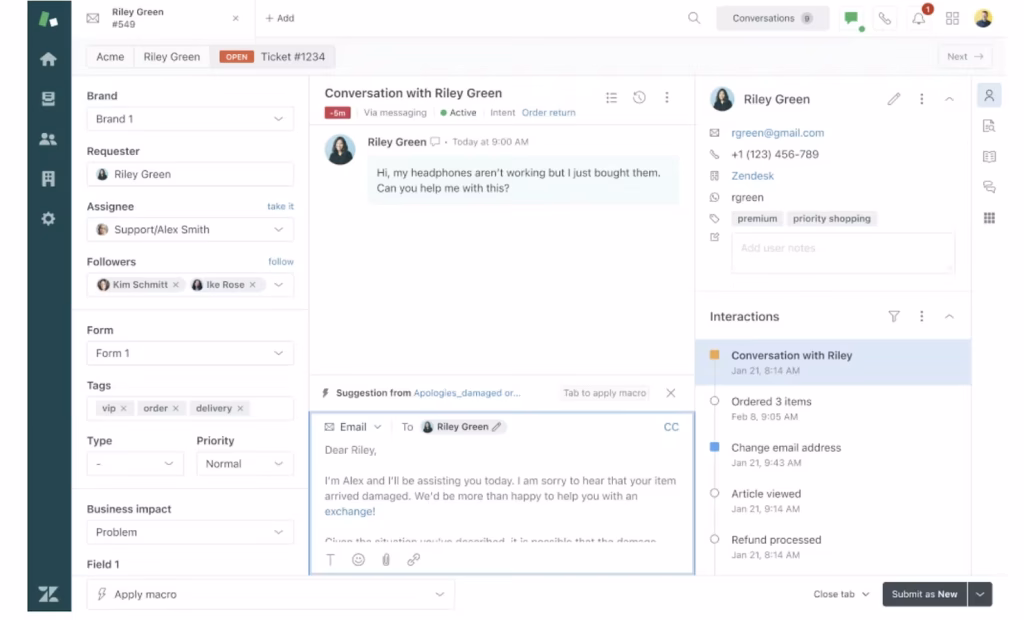This screenshot has height=620, width=1024.
Task: Select the Riley Green #549 top tab
Action: click(162, 18)
